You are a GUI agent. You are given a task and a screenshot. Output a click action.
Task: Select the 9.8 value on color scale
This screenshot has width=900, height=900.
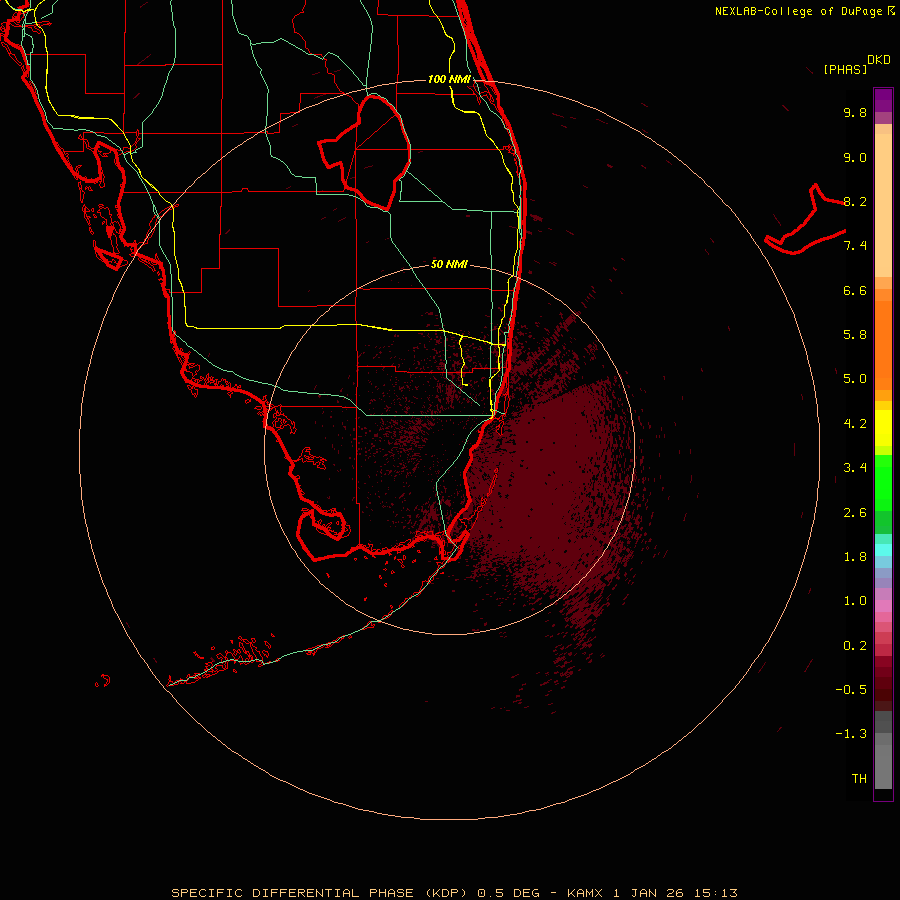855,112
